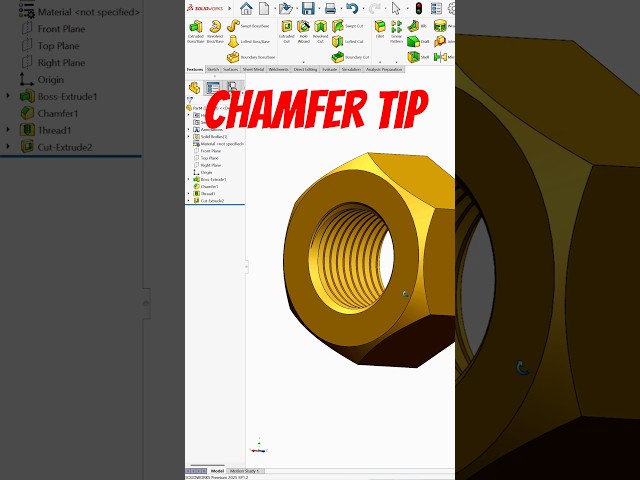Select the Model tab at the bottom
The image size is (640, 480).
(217, 471)
